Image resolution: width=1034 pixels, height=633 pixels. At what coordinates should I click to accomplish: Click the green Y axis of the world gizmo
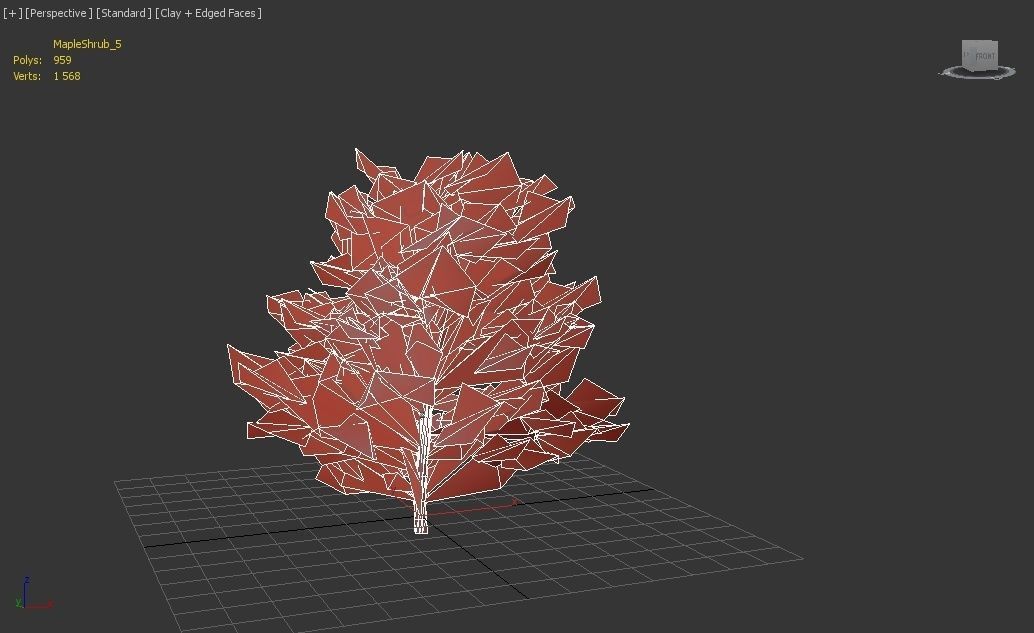click(x=18, y=602)
